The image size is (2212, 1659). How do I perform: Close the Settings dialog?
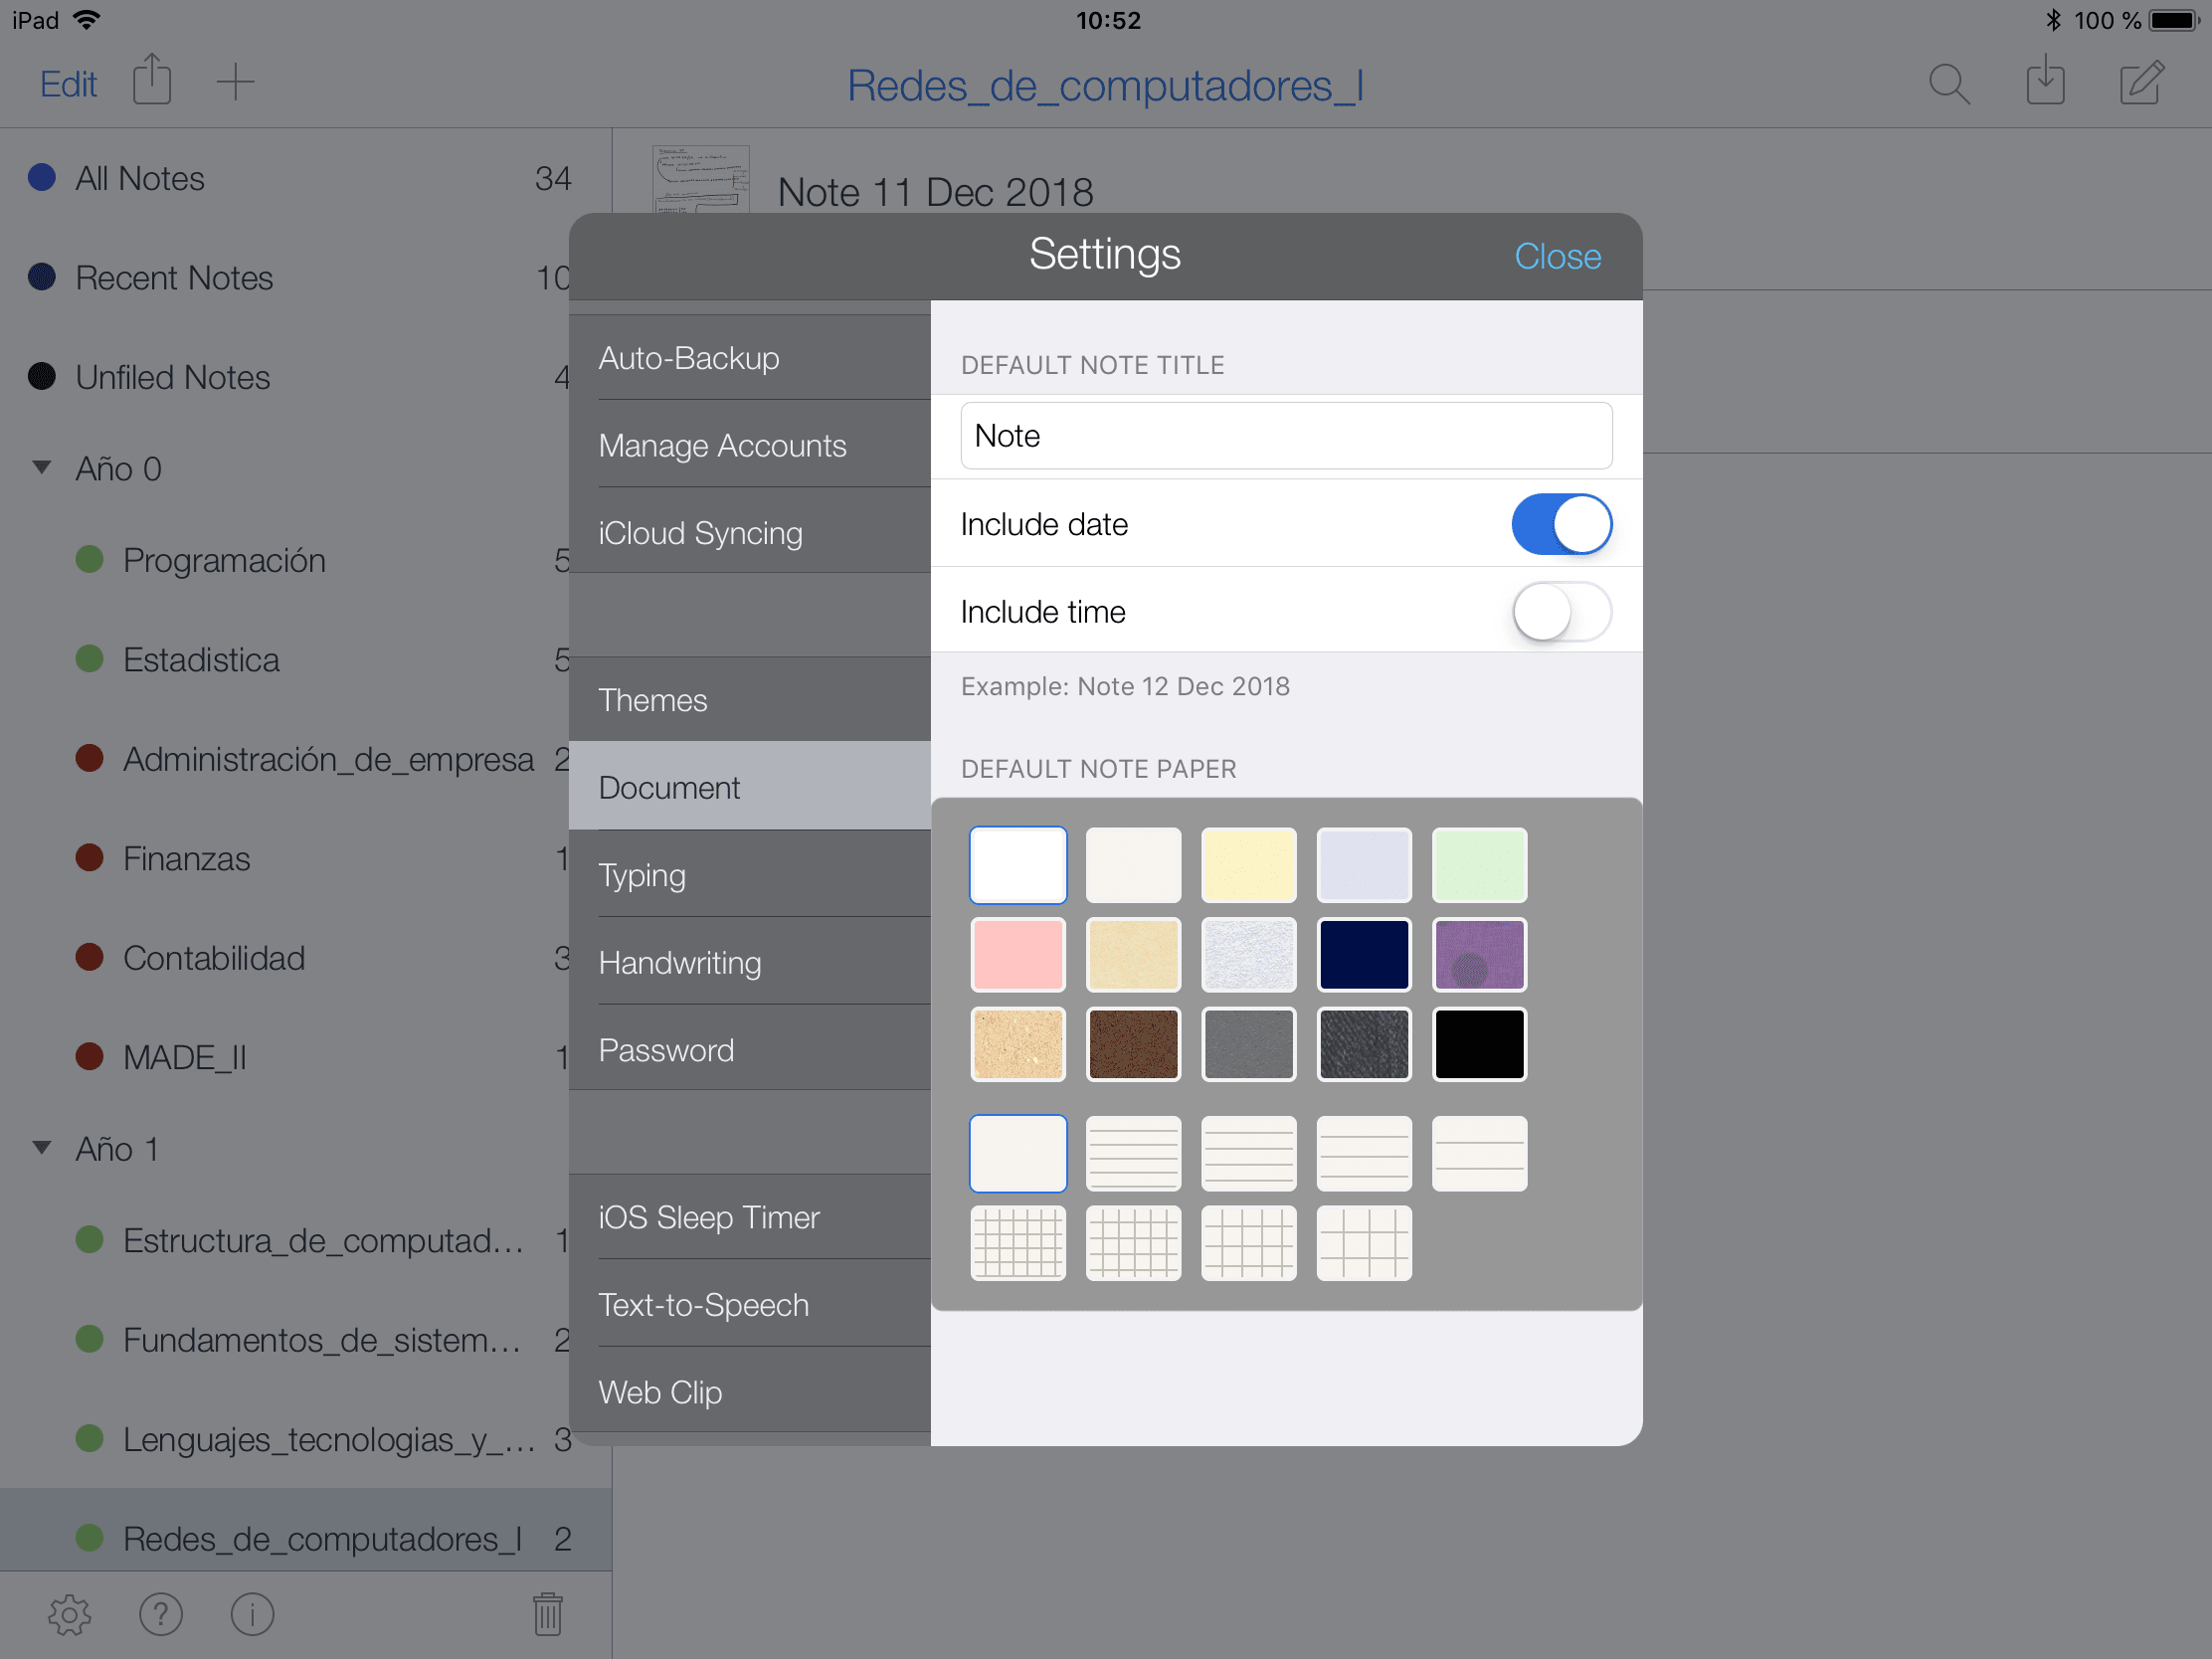pyautogui.click(x=1557, y=257)
